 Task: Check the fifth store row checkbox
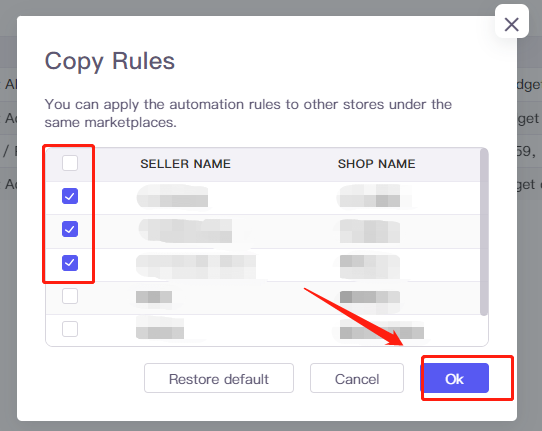tap(70, 329)
